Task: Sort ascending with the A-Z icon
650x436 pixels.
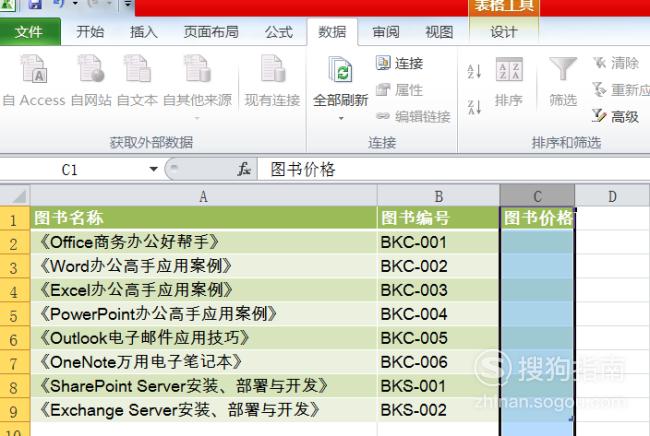Action: (474, 71)
